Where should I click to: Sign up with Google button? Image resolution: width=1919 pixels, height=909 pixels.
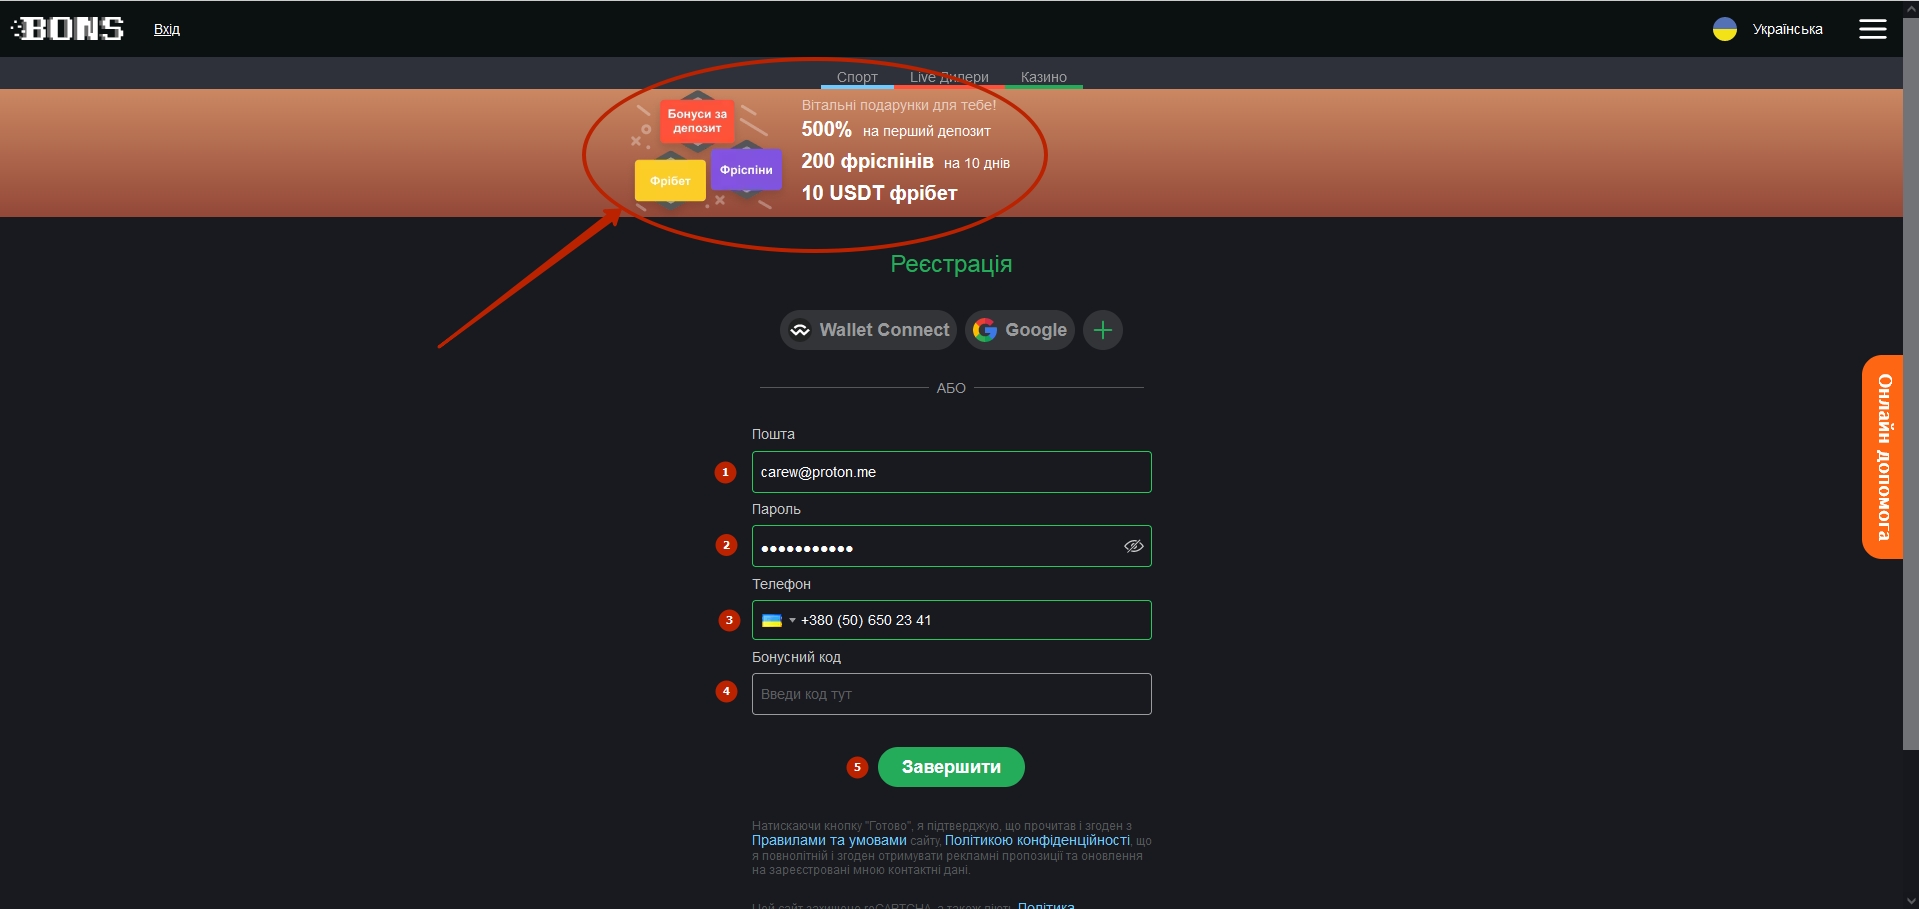pyautogui.click(x=1019, y=330)
